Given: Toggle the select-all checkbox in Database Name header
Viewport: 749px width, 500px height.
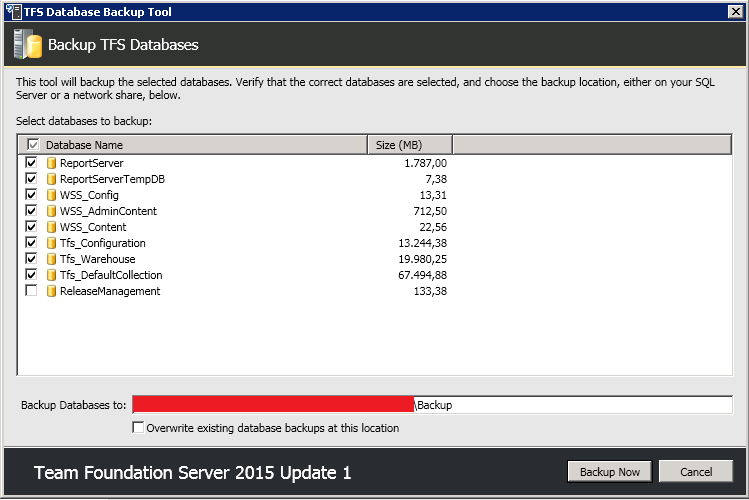Looking at the screenshot, I should (x=33, y=144).
